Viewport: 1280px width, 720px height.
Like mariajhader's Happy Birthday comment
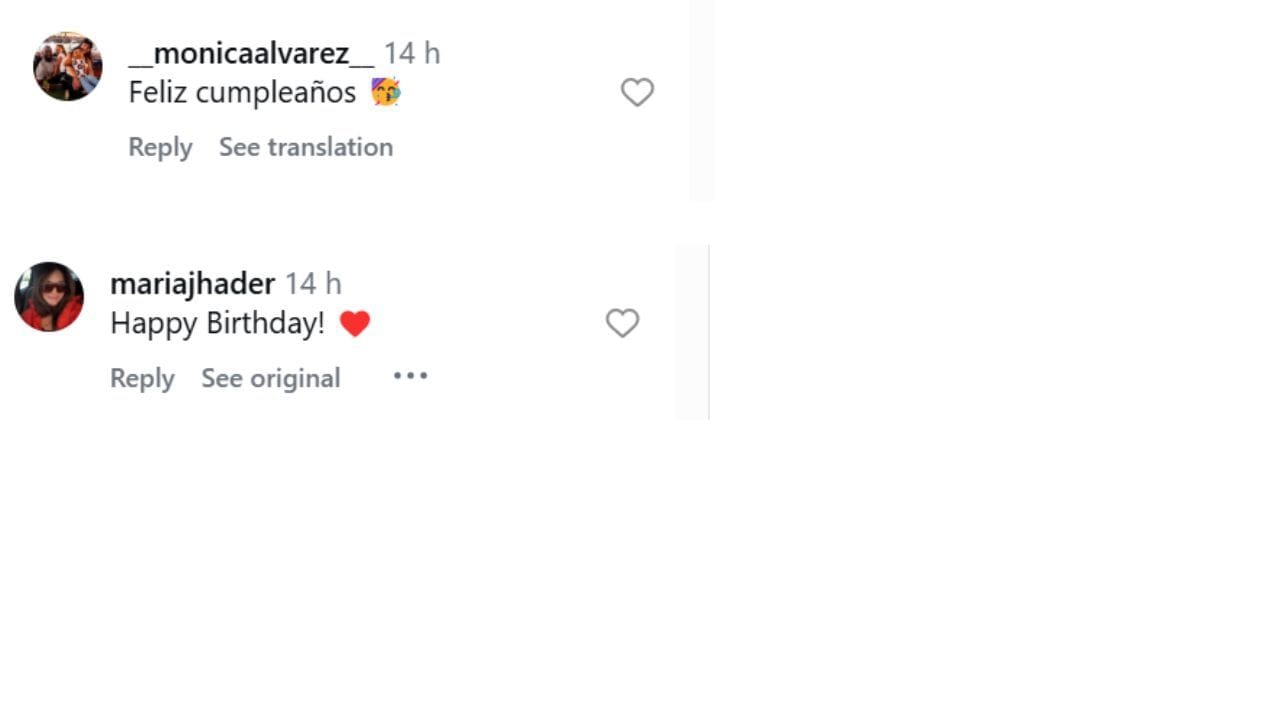(622, 323)
